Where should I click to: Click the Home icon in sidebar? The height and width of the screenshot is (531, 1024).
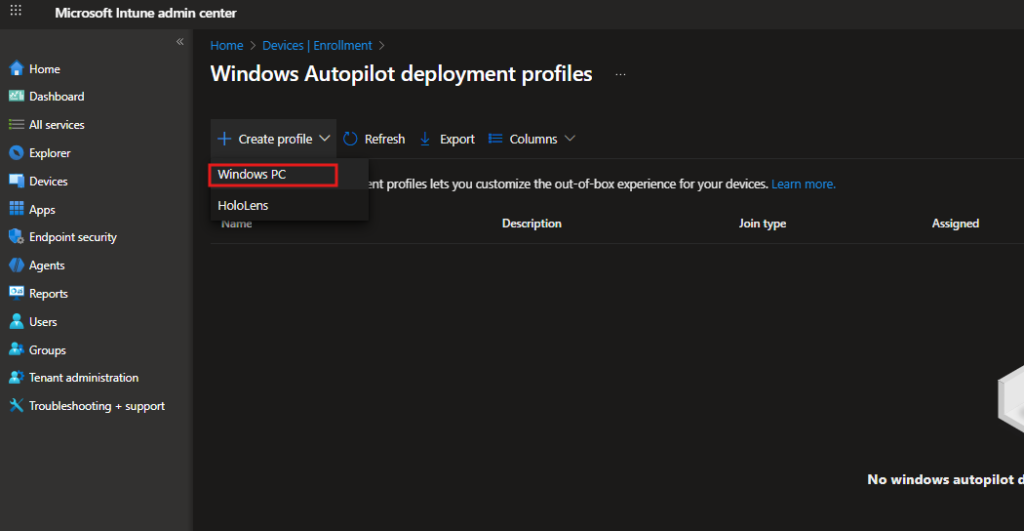(16, 69)
